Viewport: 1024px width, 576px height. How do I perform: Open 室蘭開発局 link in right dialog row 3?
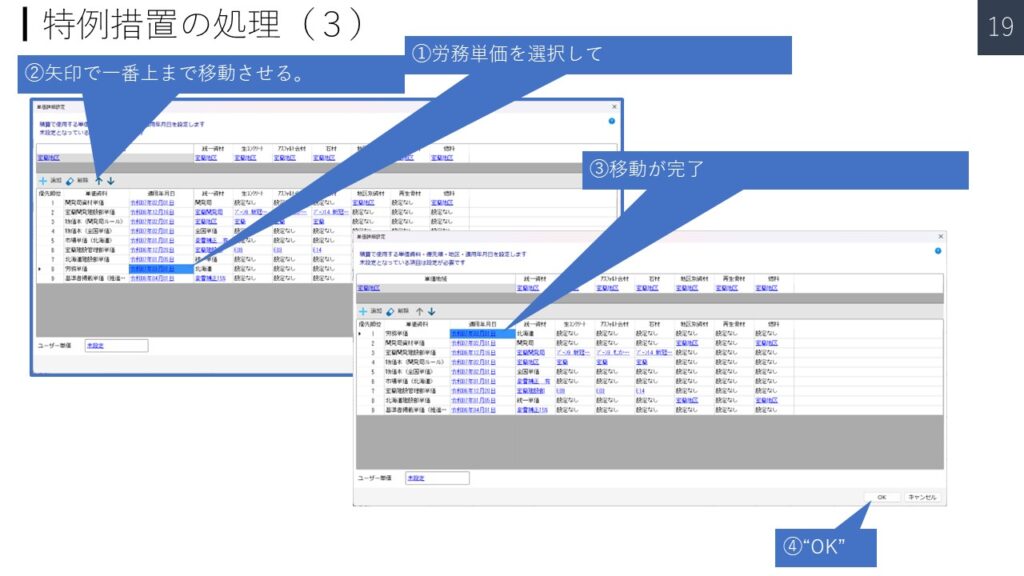pos(530,352)
